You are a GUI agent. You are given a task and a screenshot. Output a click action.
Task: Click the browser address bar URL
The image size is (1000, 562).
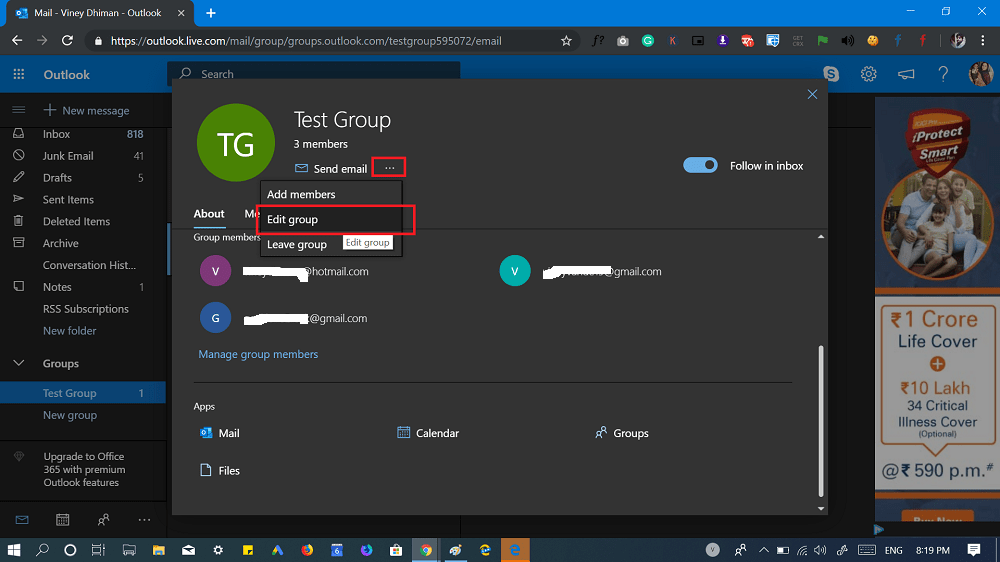(x=306, y=41)
